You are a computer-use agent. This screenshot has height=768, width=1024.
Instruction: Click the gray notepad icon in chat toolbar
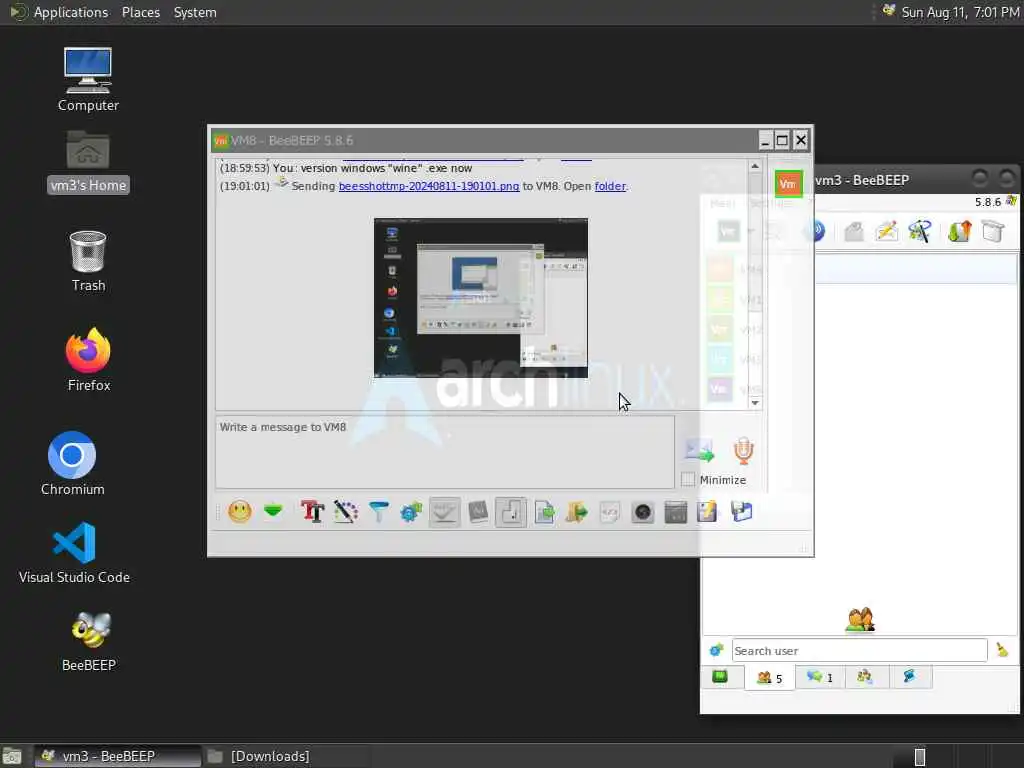[478, 511]
